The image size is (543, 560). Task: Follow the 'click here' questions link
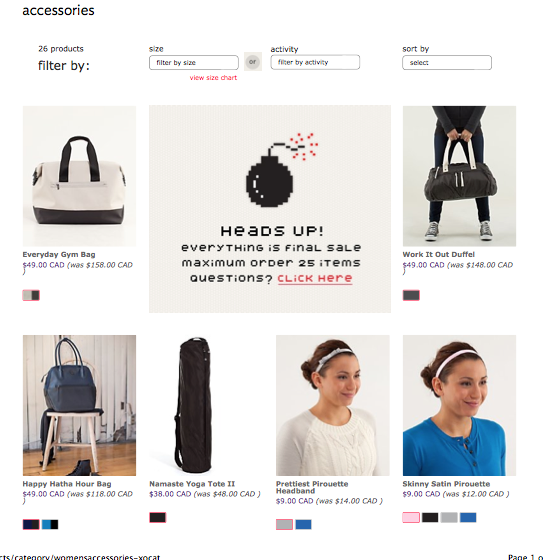(x=315, y=278)
